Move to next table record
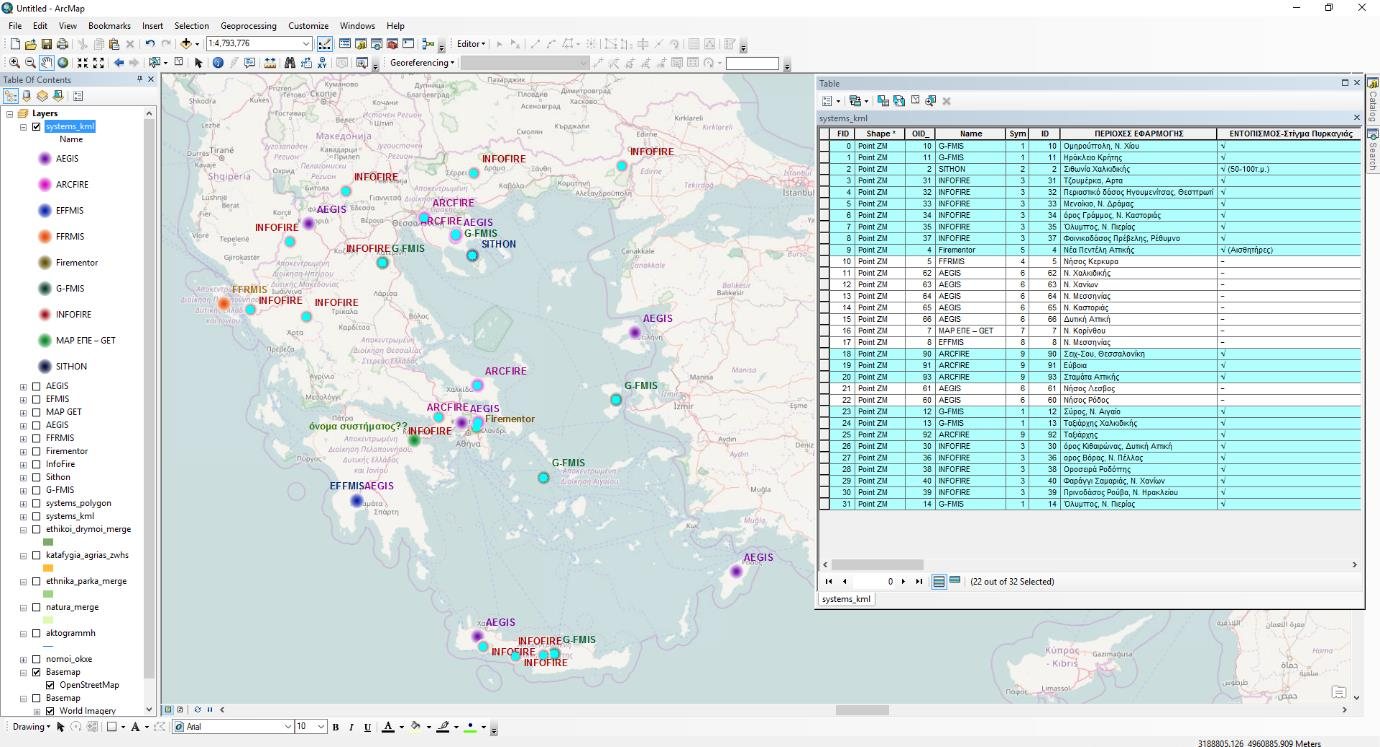This screenshot has height=747, width=1380. (x=903, y=581)
